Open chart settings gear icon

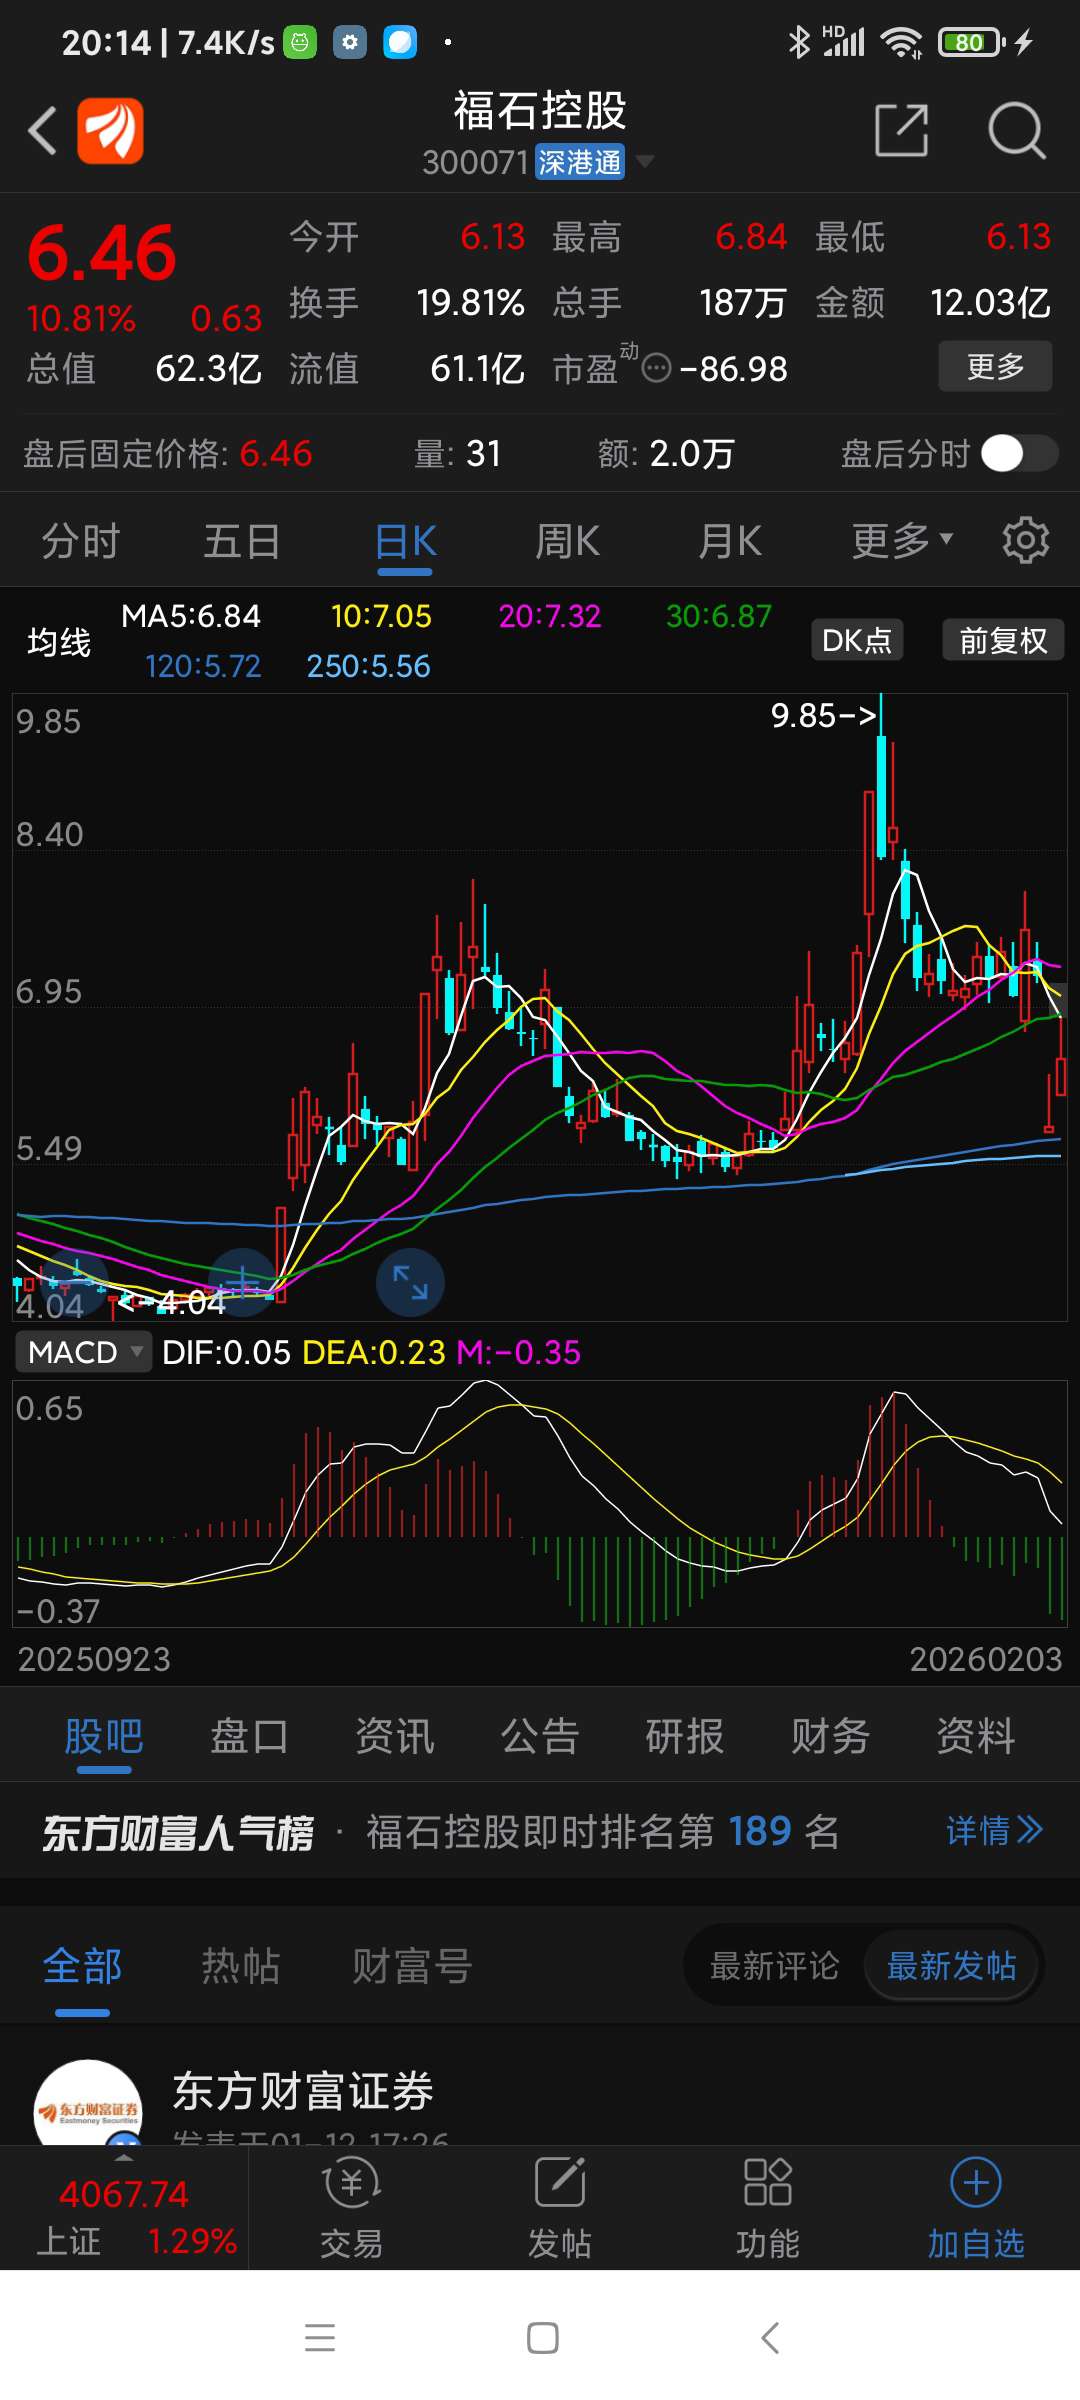tap(1026, 541)
